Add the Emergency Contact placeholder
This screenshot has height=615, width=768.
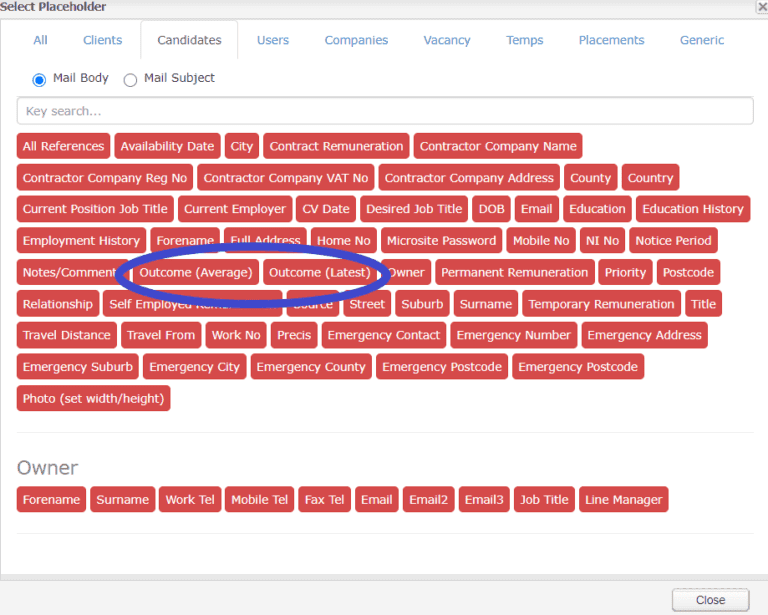(x=384, y=335)
